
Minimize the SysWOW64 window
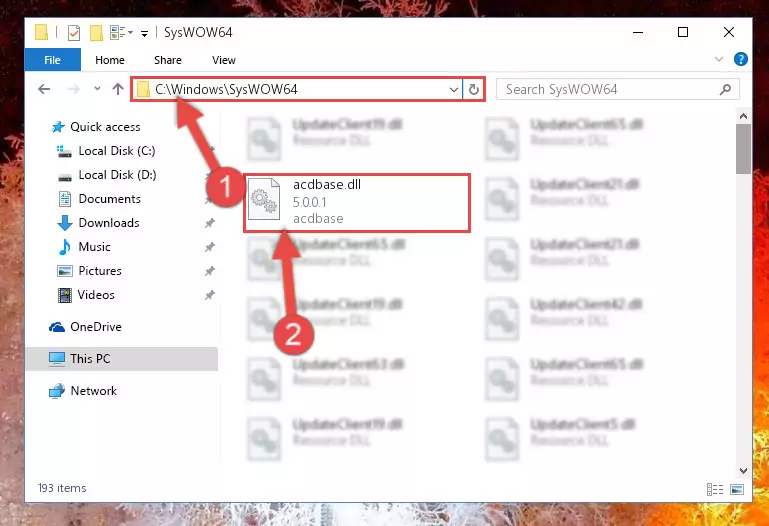pyautogui.click(x=638, y=32)
